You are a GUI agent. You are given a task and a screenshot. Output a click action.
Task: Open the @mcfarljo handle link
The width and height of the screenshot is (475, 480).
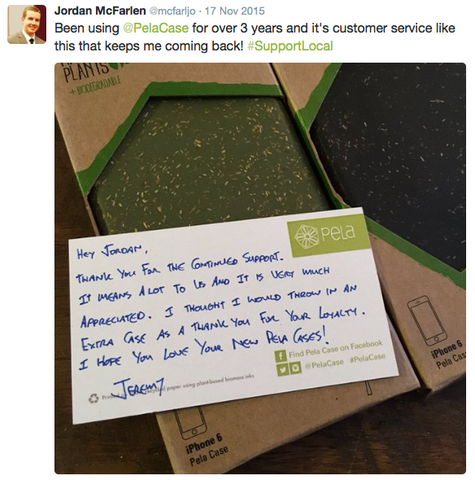(172, 11)
